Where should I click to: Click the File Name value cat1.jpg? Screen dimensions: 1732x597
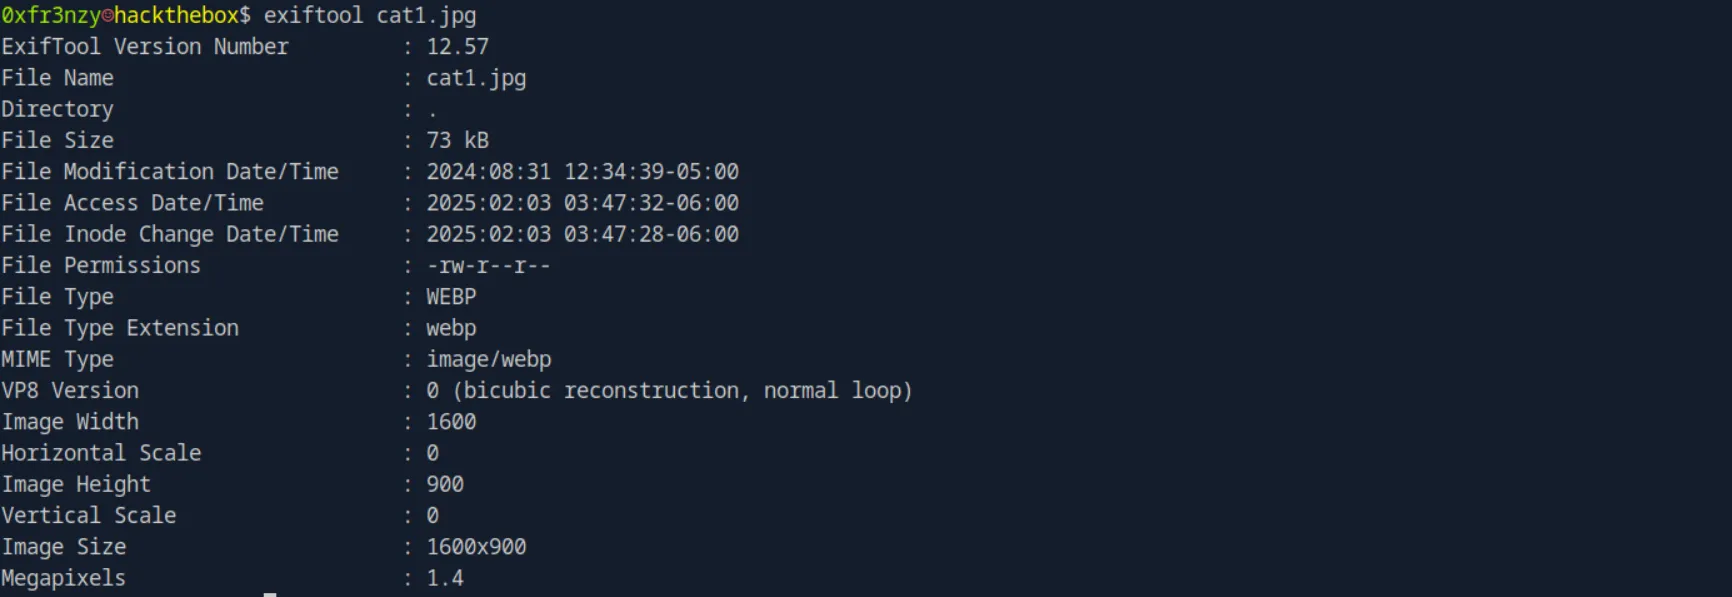(x=476, y=79)
